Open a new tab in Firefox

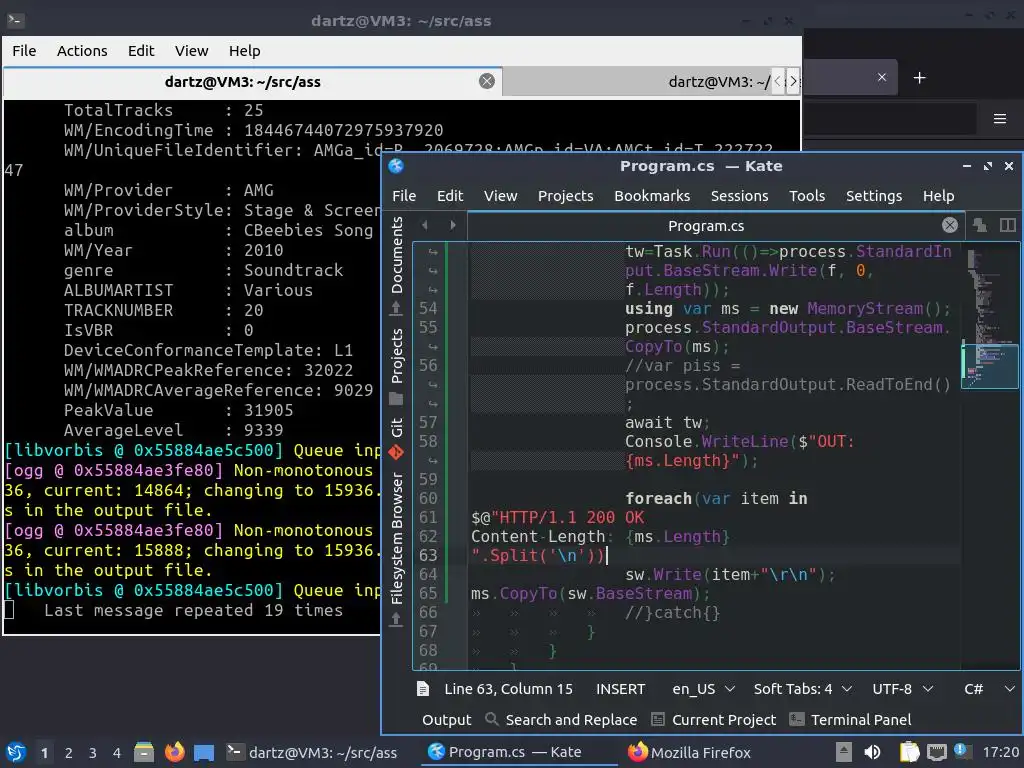click(x=920, y=78)
